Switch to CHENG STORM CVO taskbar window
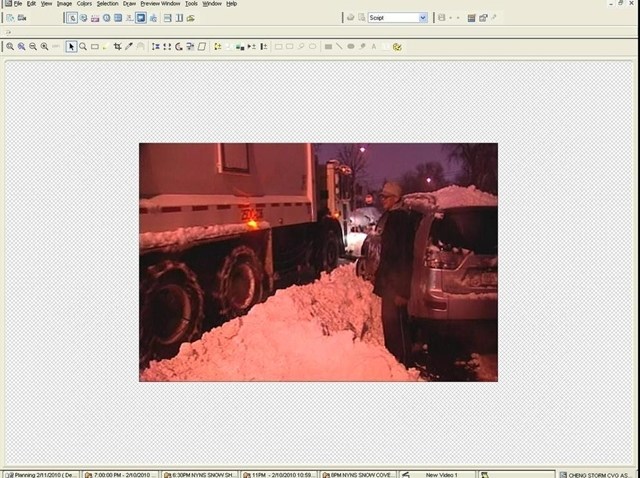The width and height of the screenshot is (640, 478). 596,475
